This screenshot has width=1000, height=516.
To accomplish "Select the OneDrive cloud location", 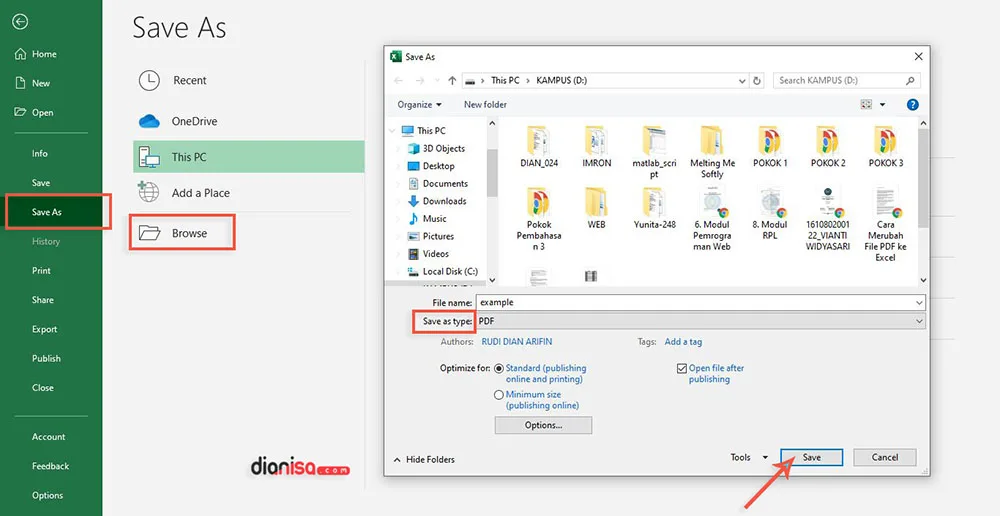I will coord(194,121).
